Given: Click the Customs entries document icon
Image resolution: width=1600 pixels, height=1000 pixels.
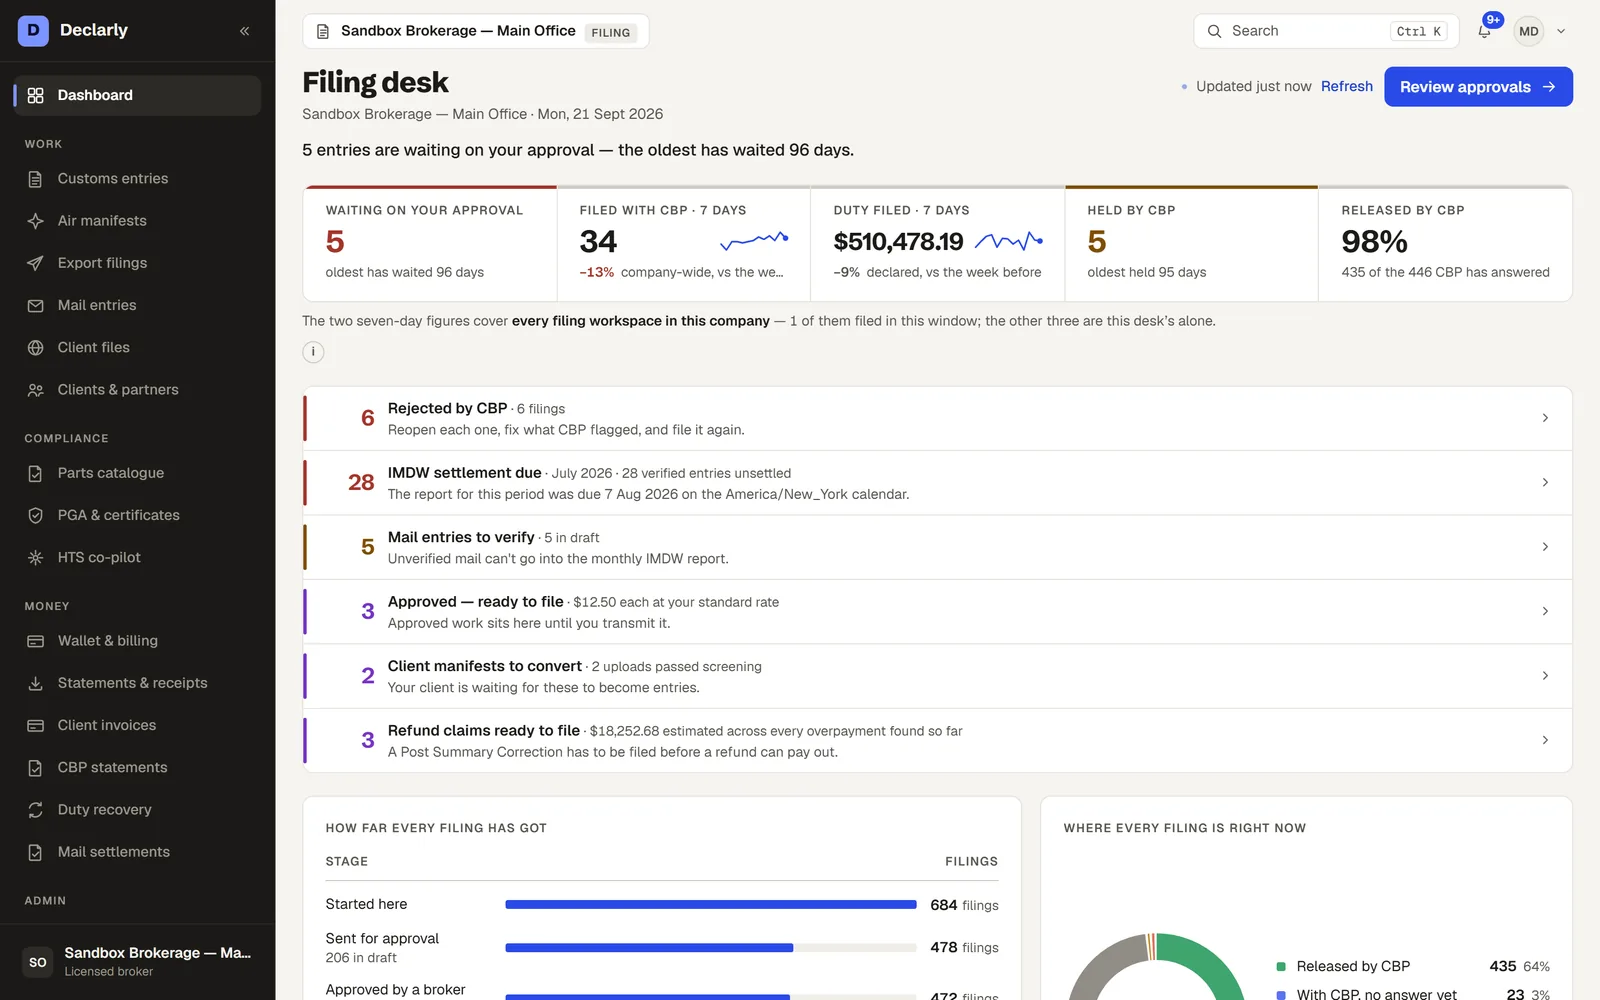Looking at the screenshot, I should [35, 179].
